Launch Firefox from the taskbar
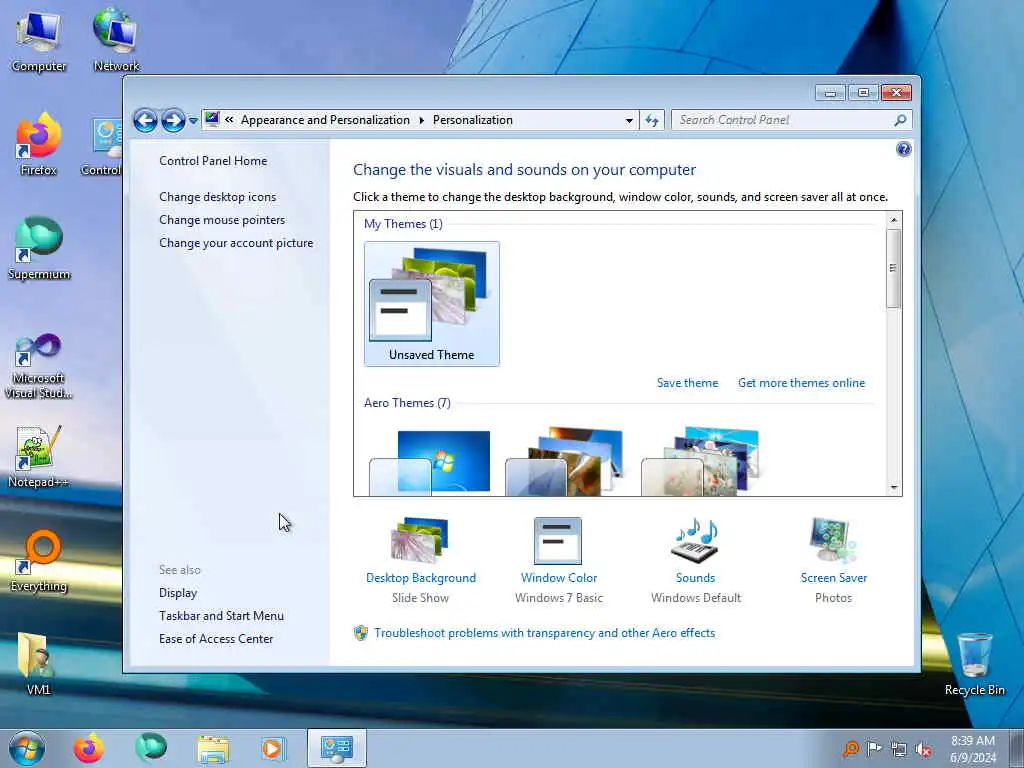 (89, 748)
